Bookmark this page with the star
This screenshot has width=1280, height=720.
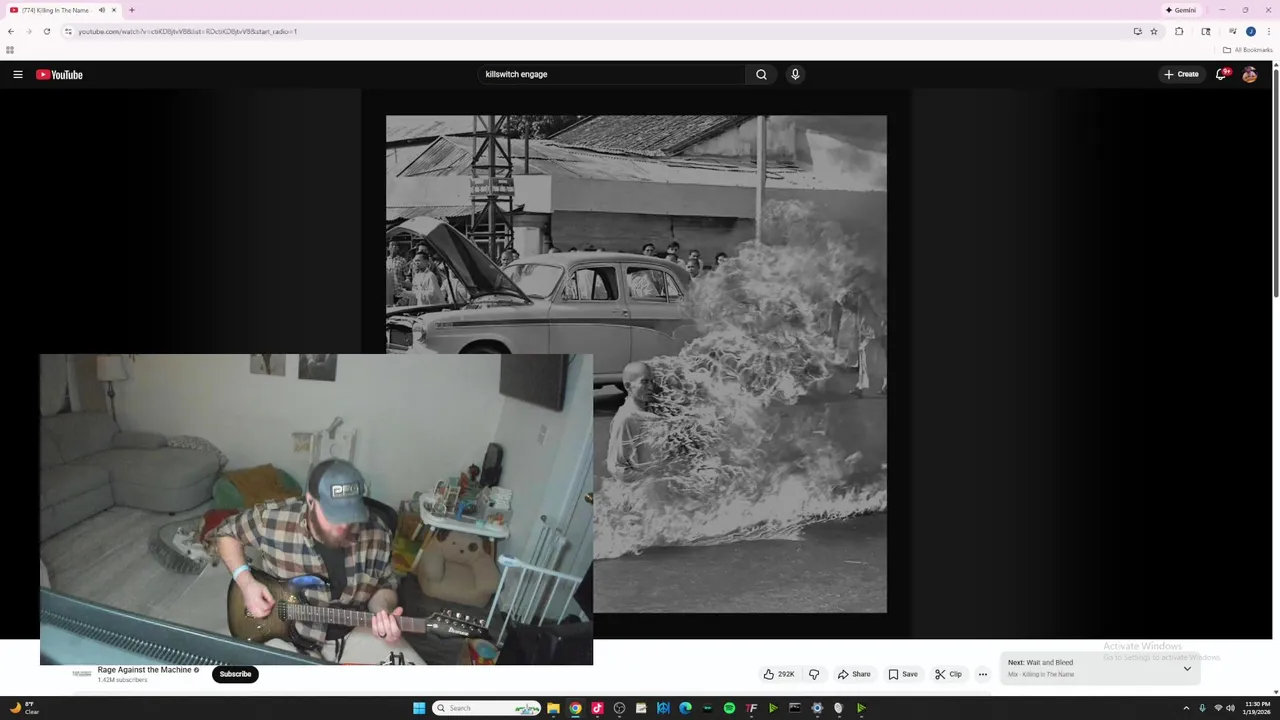click(1154, 31)
